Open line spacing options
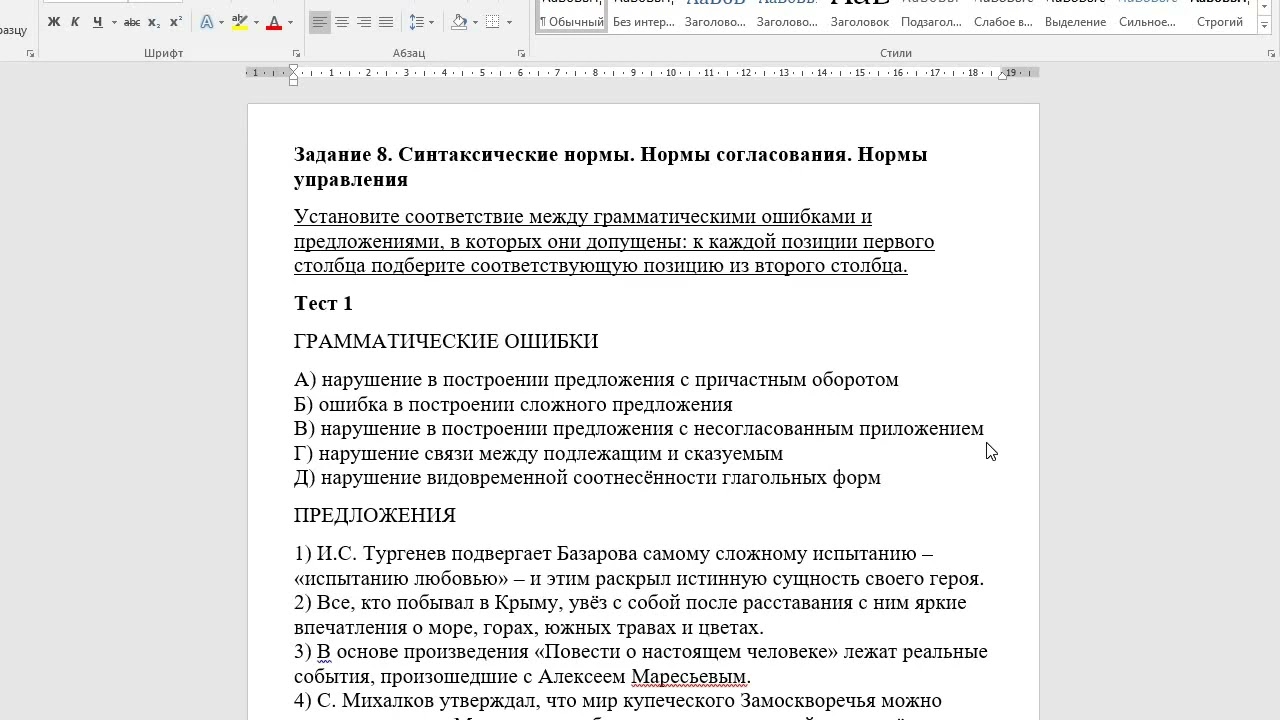 click(416, 22)
